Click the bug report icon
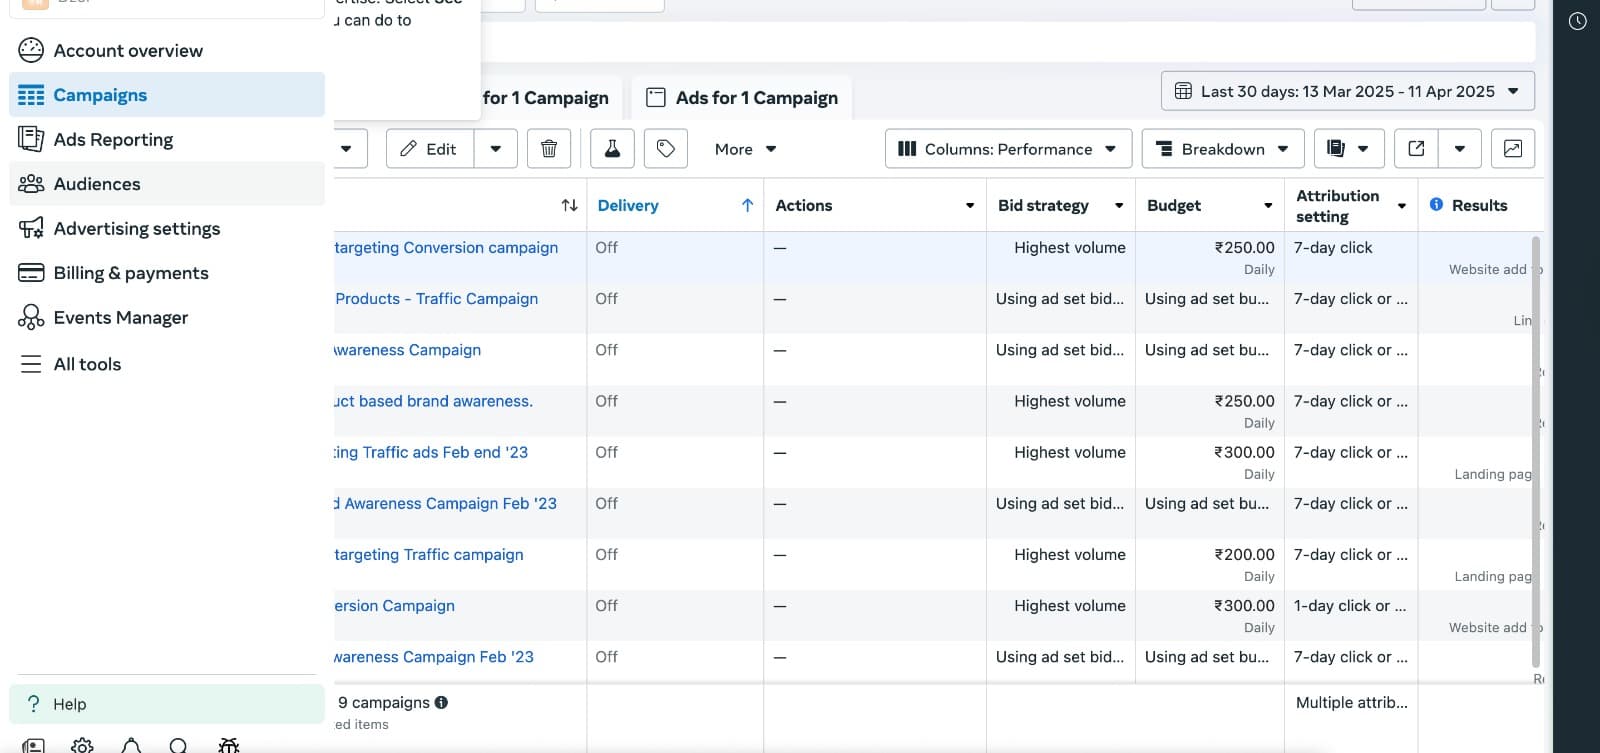This screenshot has height=753, width=1600. click(x=229, y=746)
